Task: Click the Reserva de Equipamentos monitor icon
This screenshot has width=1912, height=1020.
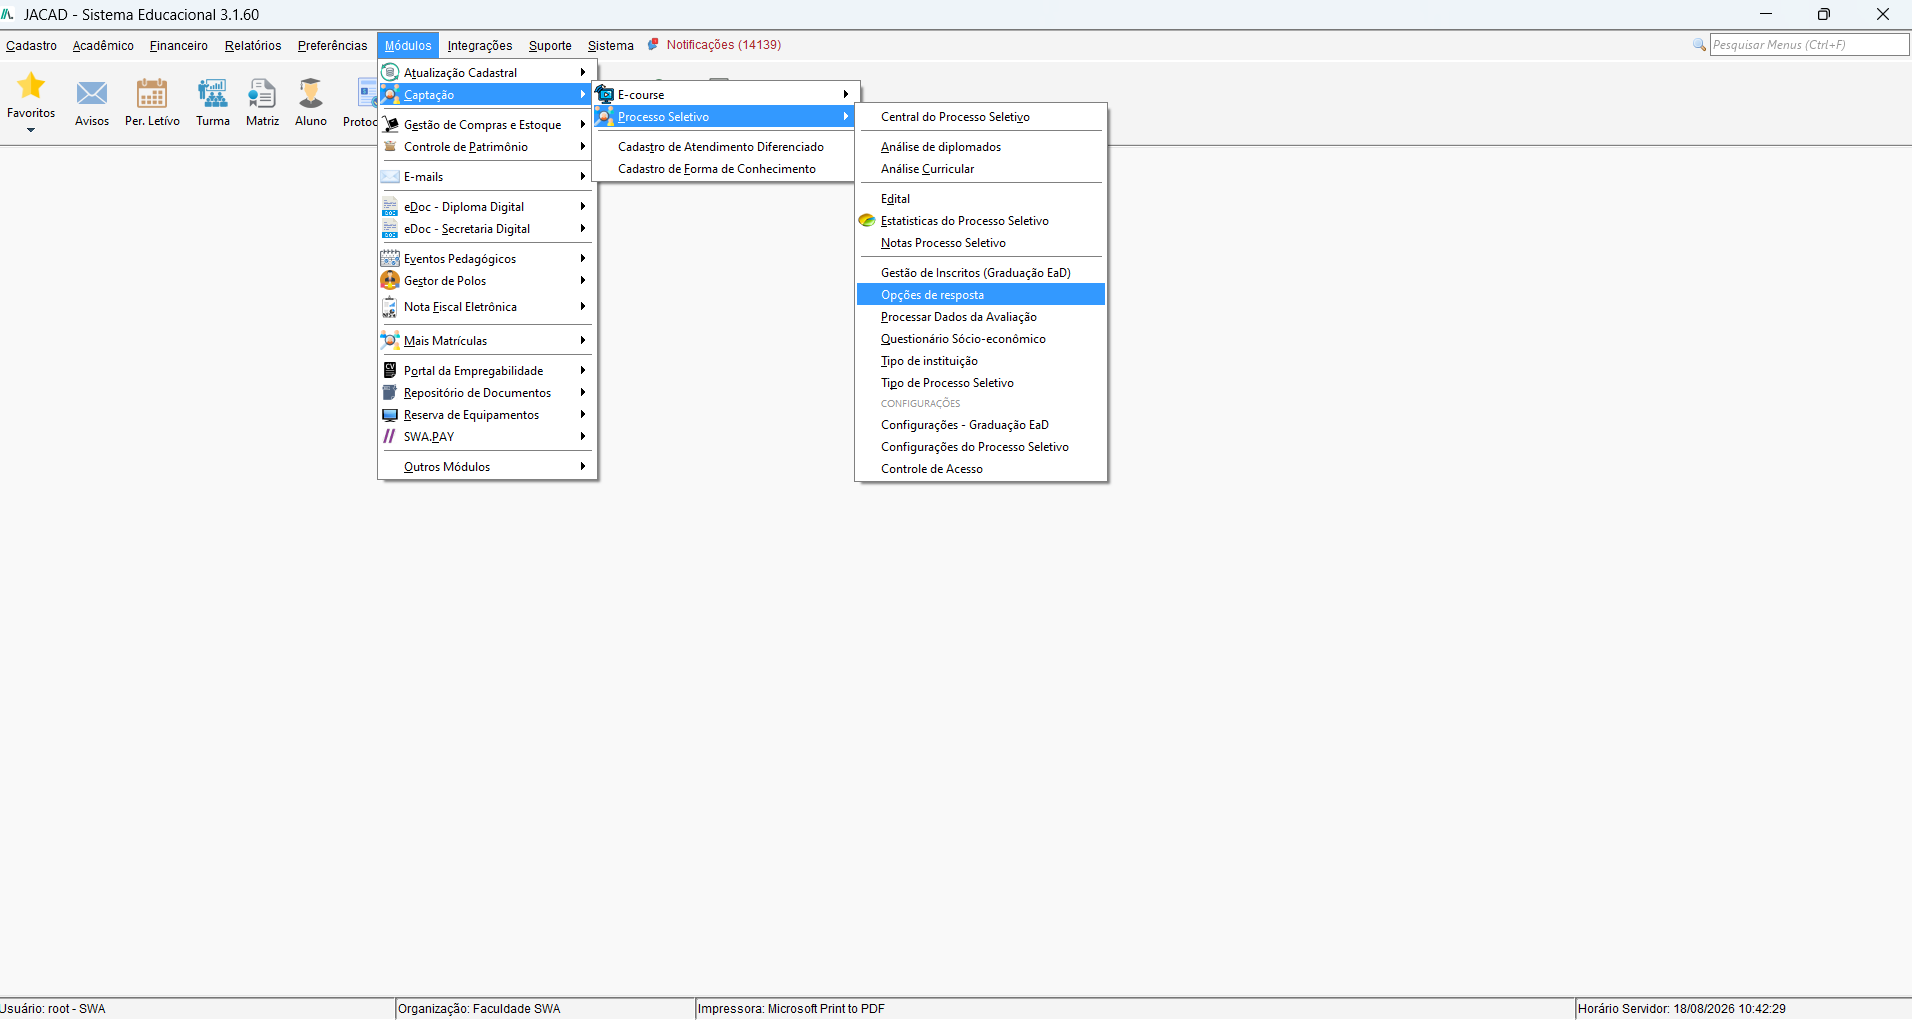Action: point(390,414)
